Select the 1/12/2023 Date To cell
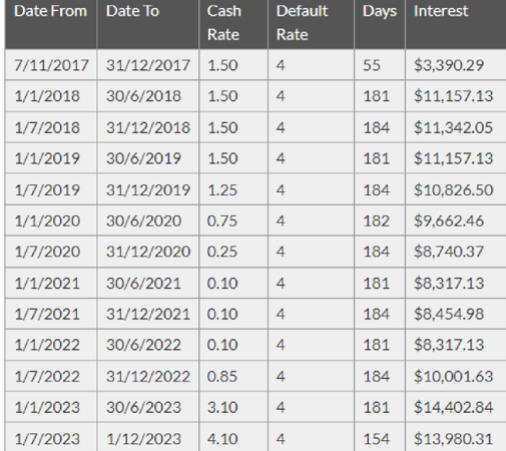506x451 pixels. point(148,439)
